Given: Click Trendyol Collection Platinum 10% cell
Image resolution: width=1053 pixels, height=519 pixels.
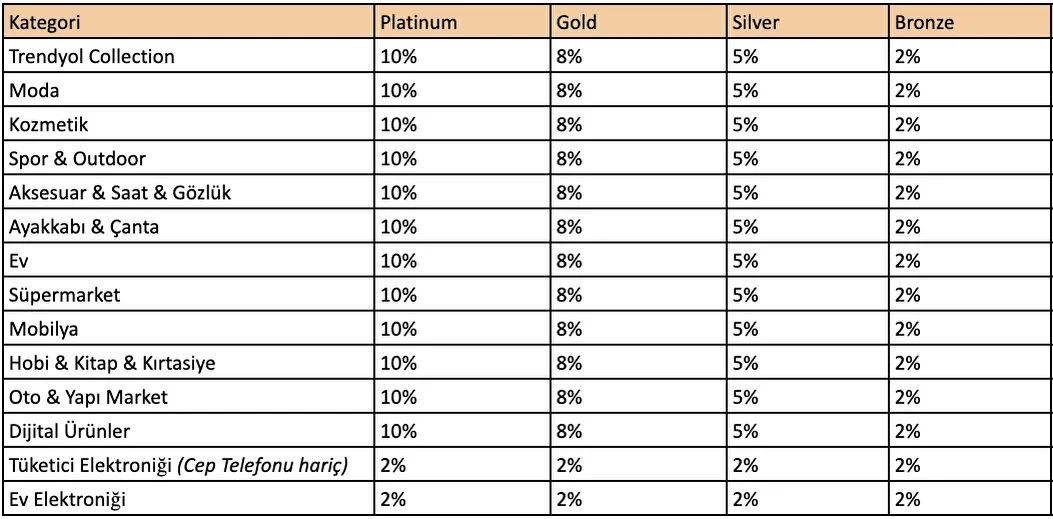Looking at the screenshot, I should 462,56.
